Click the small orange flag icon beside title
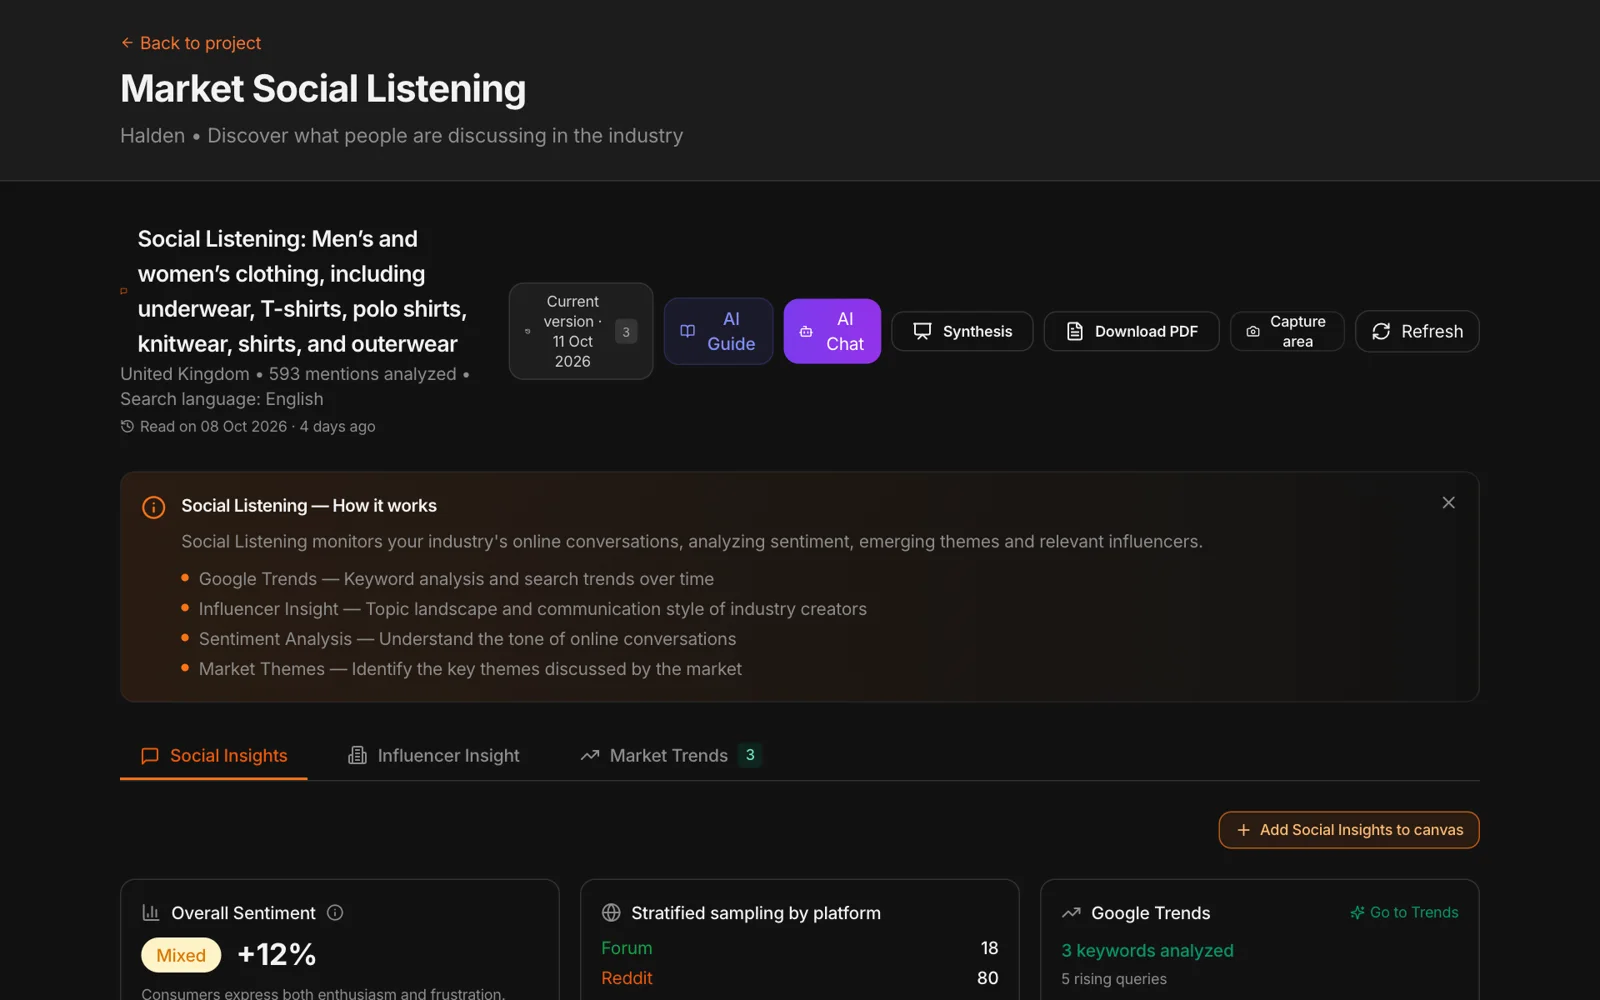Screen dimensions: 1600x1000 click(124, 291)
